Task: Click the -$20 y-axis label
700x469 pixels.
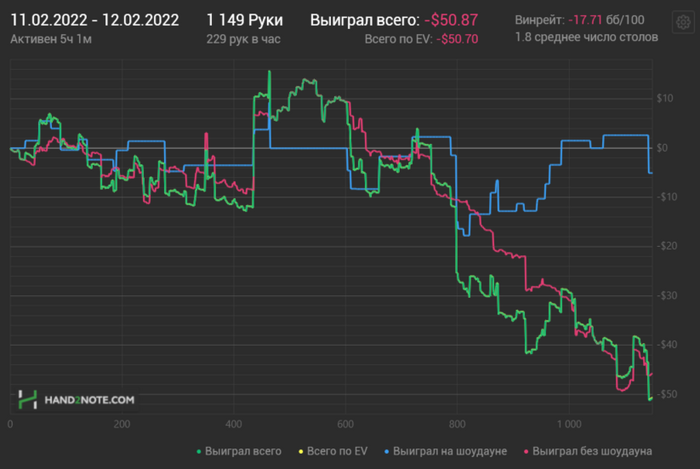Action: [667, 246]
